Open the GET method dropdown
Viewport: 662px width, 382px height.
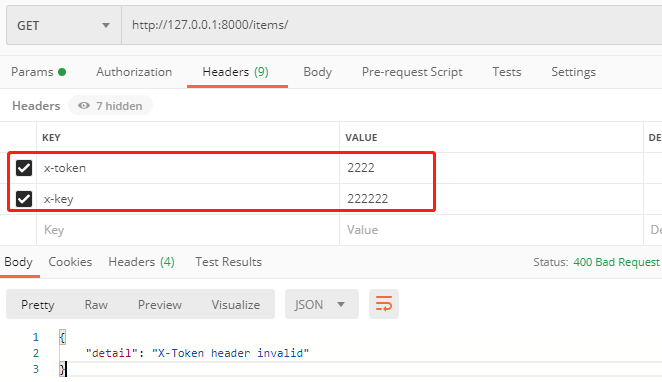click(64, 25)
